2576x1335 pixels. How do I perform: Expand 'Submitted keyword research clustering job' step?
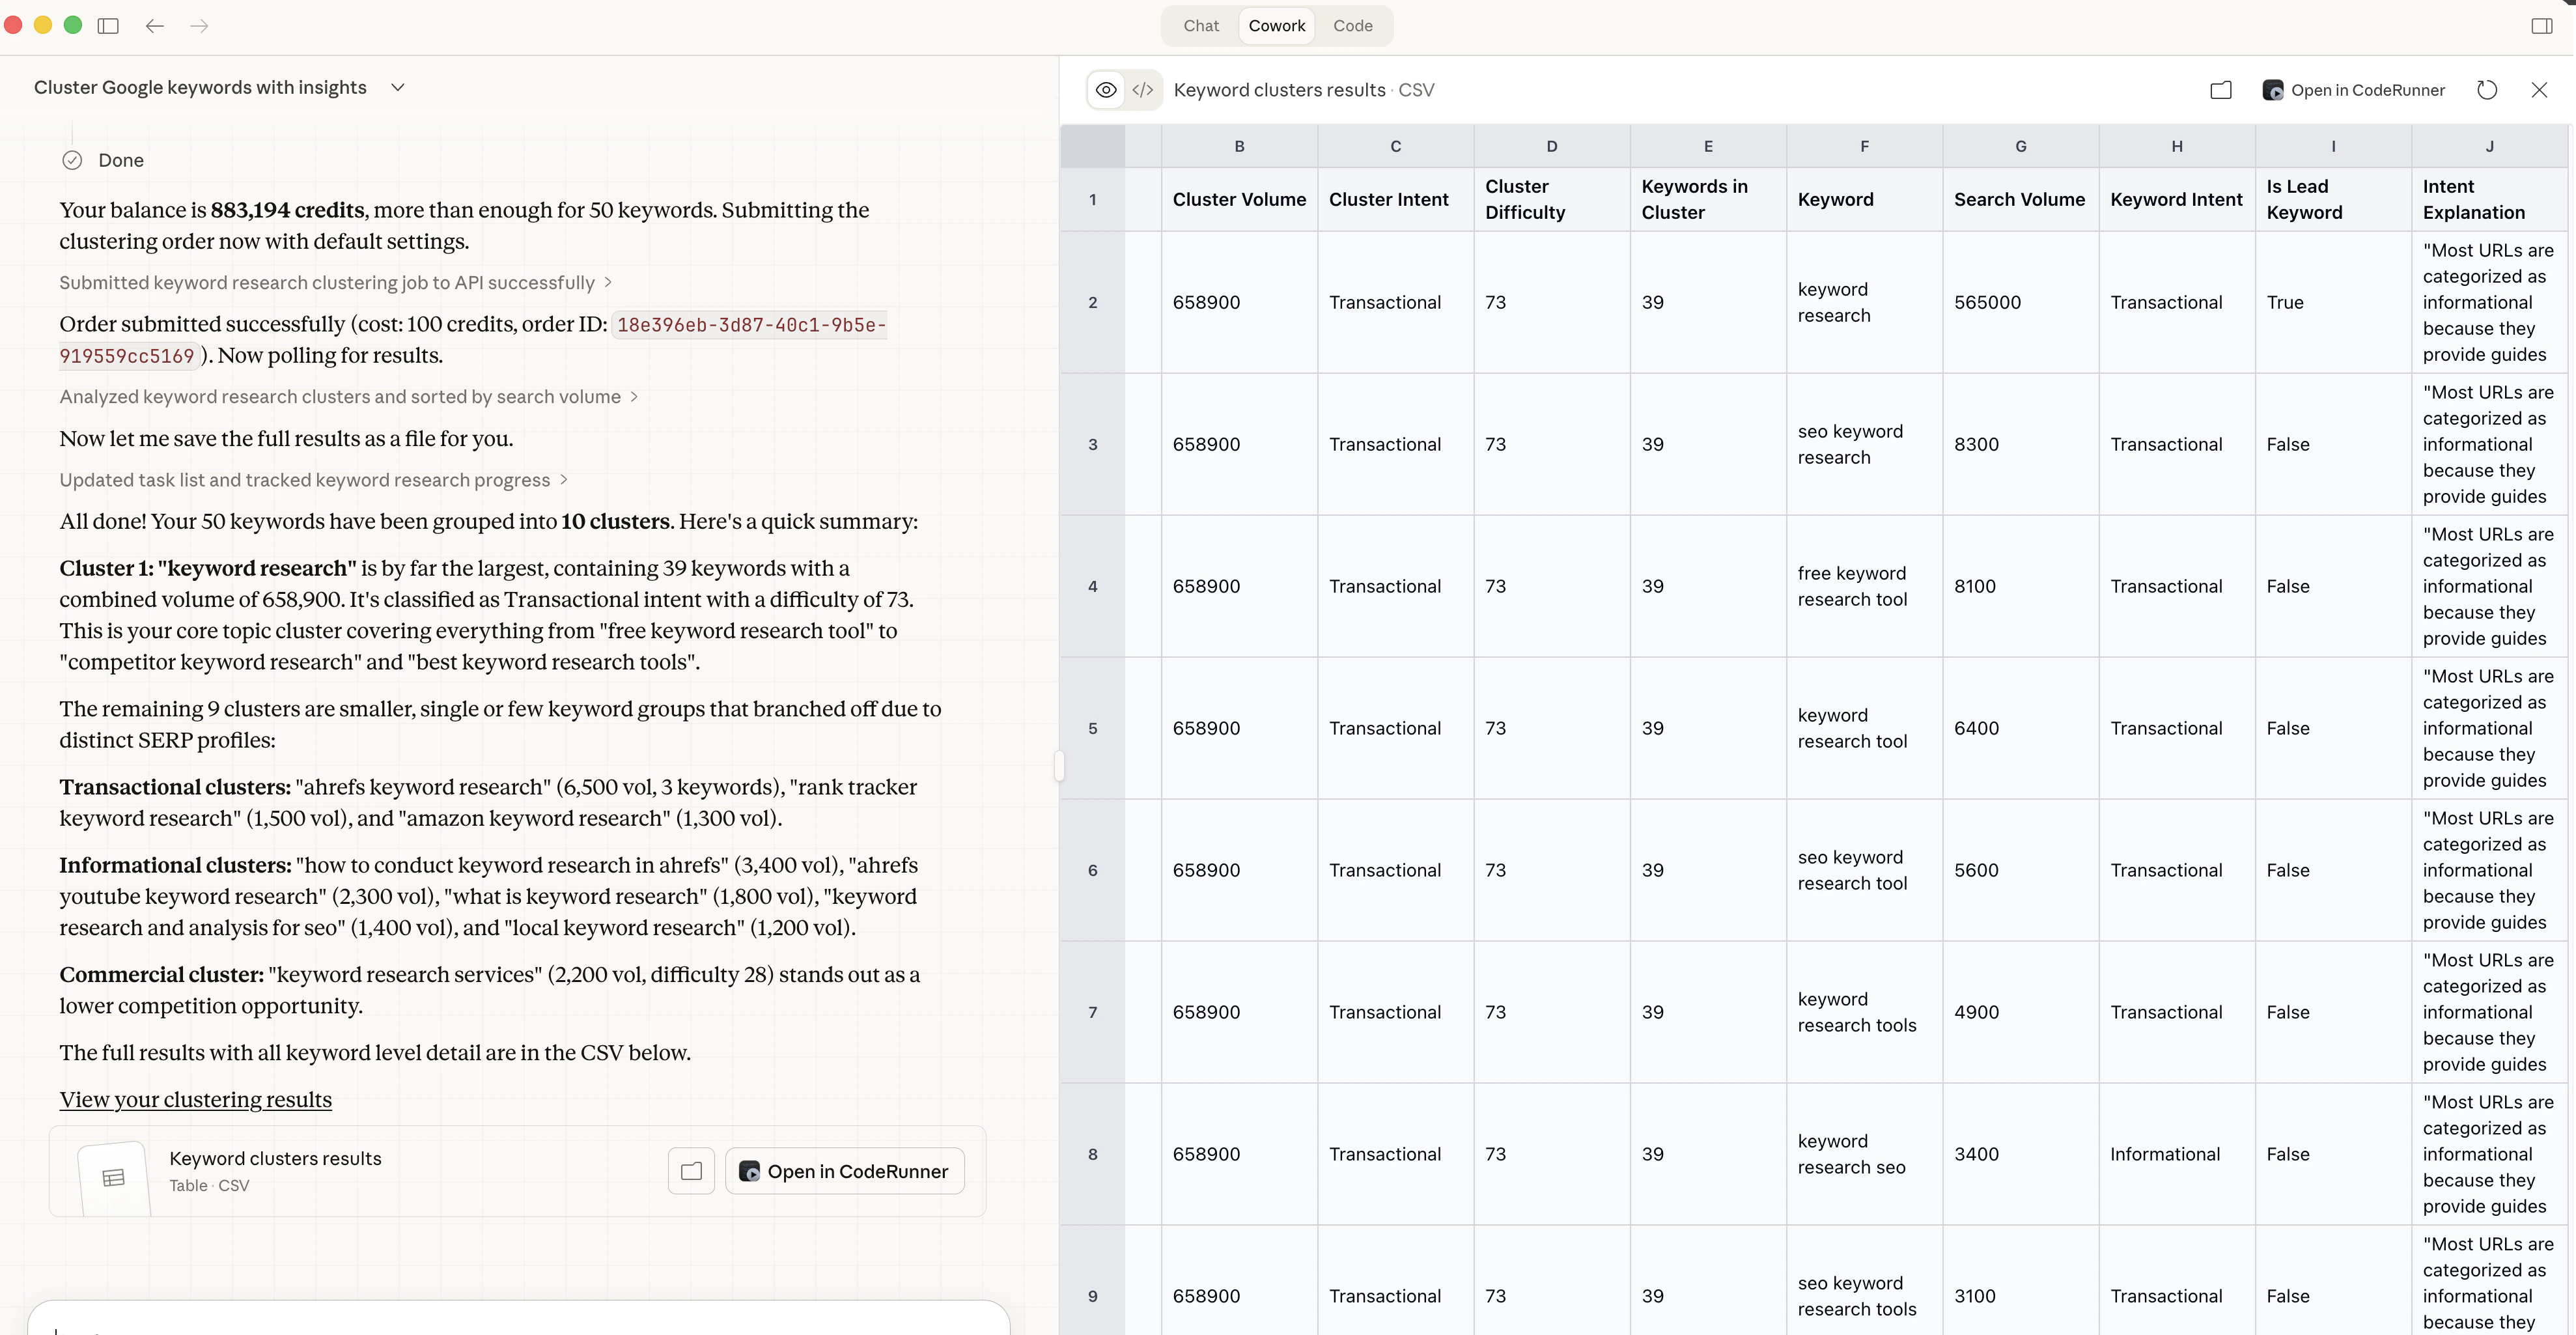click(336, 283)
